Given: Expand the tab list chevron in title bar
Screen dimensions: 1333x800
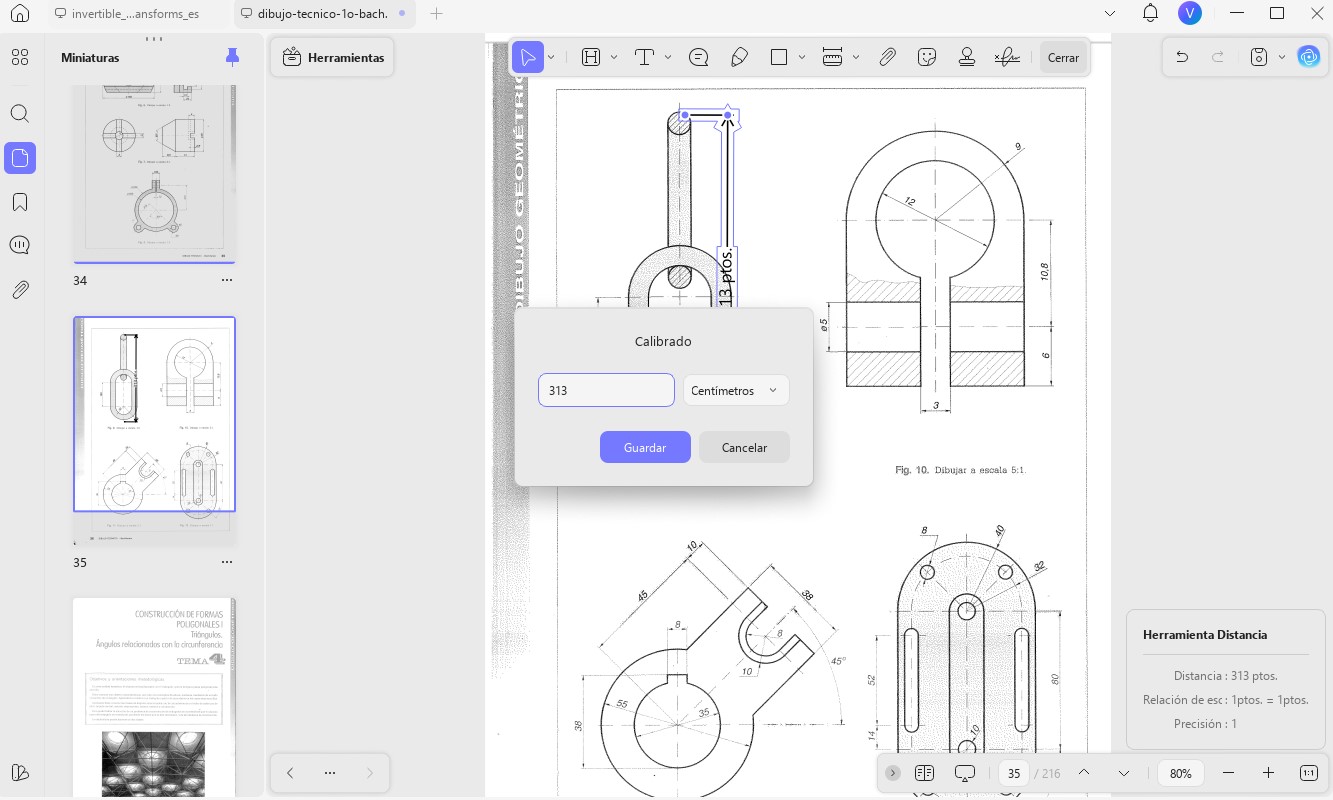Looking at the screenshot, I should click(x=1109, y=13).
